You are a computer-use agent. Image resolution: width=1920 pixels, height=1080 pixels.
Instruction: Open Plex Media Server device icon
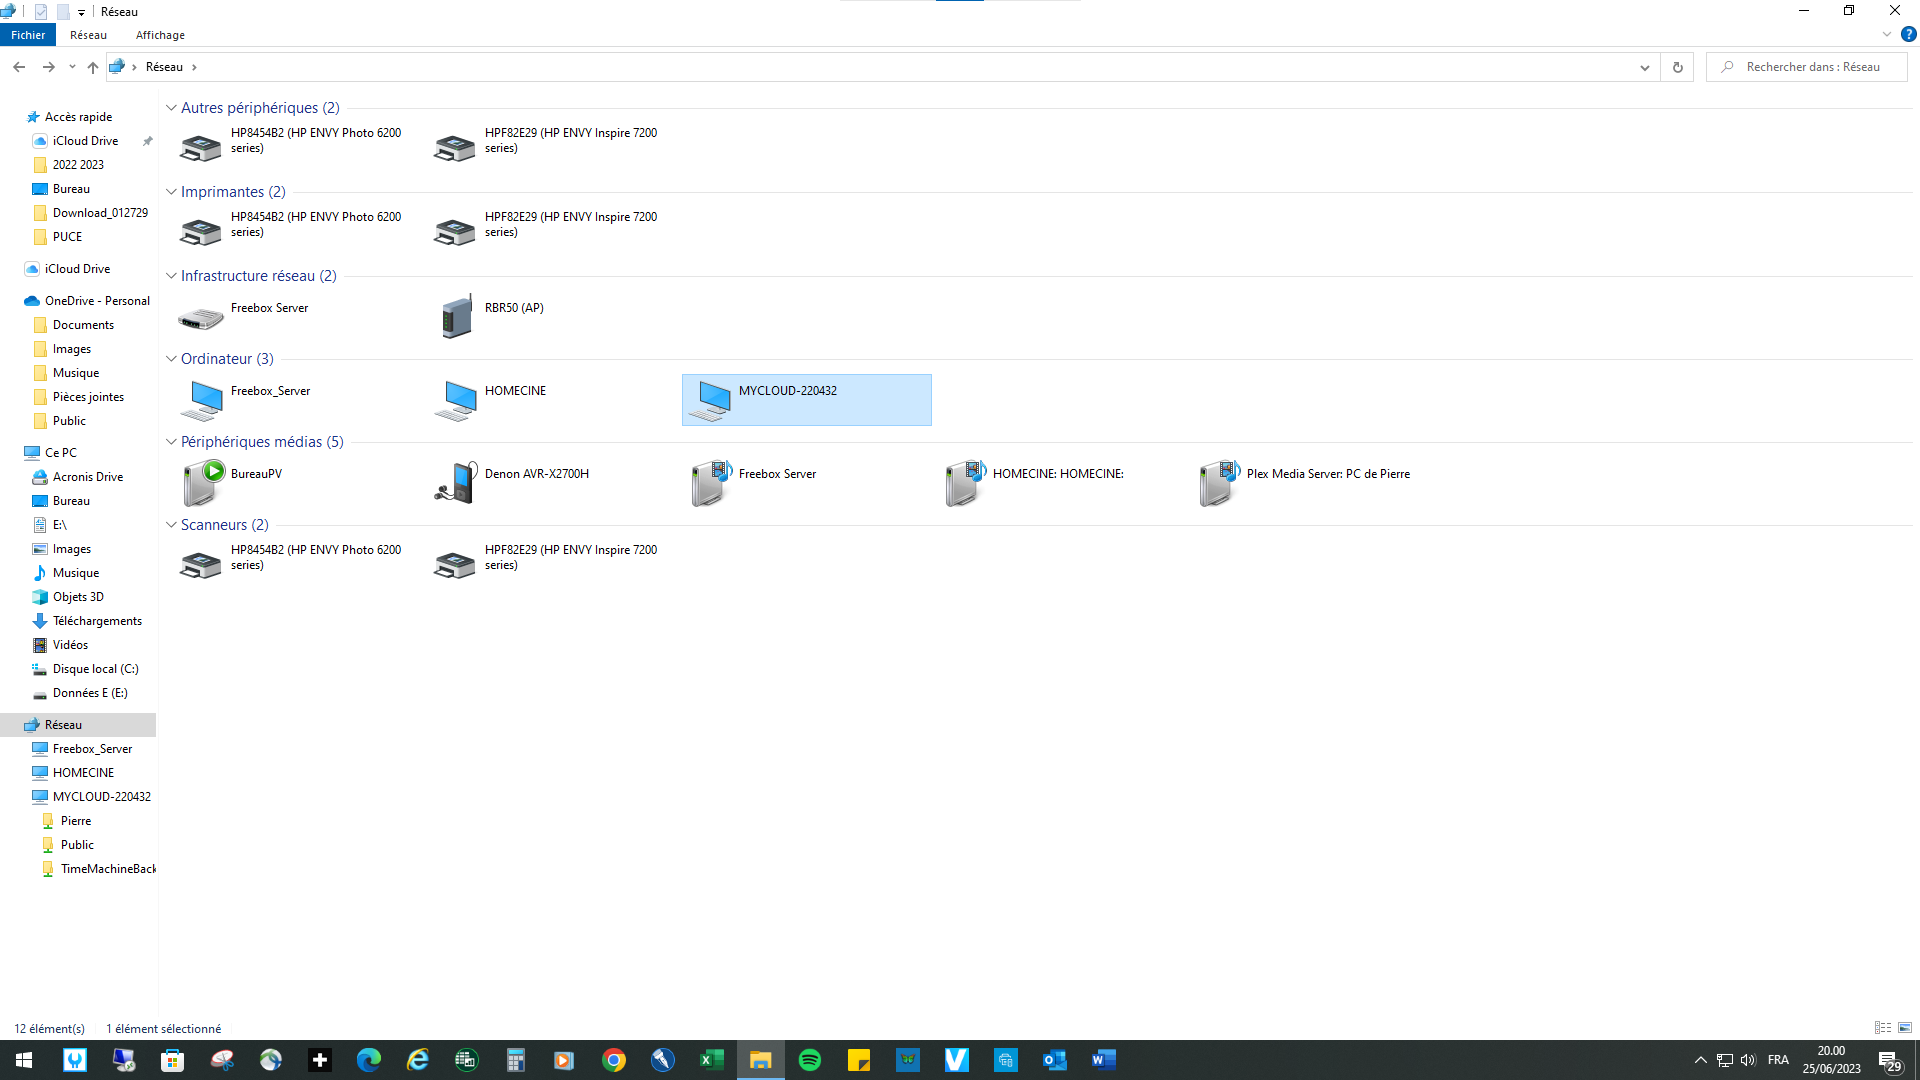(1219, 483)
